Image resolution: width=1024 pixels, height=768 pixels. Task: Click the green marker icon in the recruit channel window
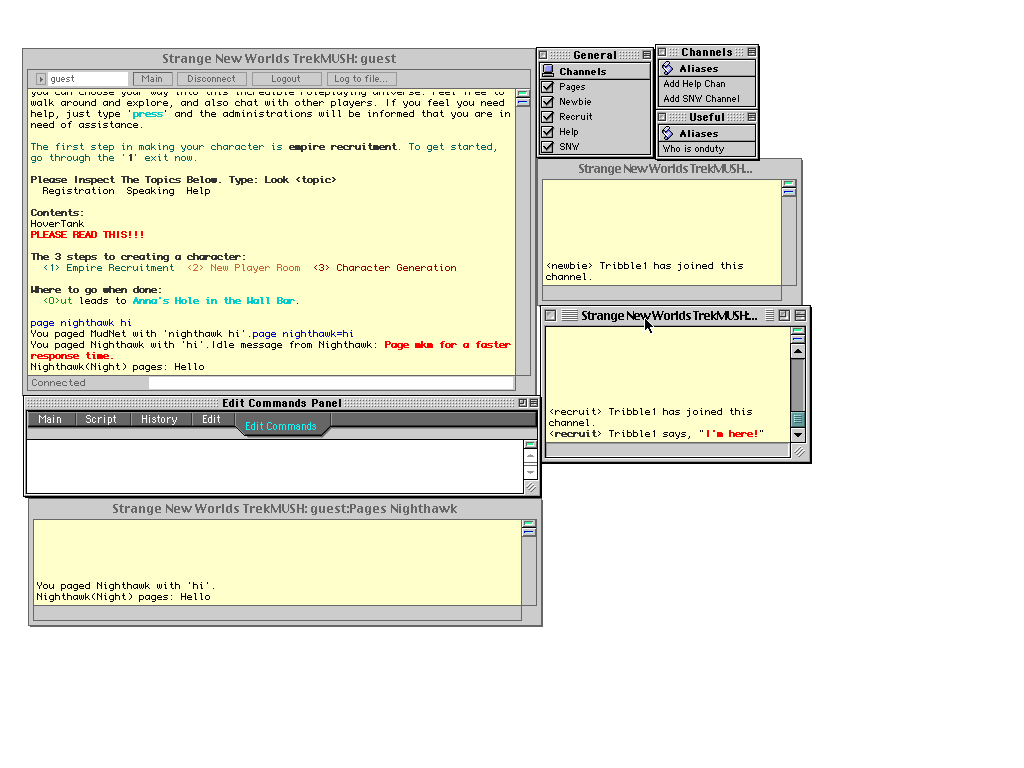(x=798, y=330)
